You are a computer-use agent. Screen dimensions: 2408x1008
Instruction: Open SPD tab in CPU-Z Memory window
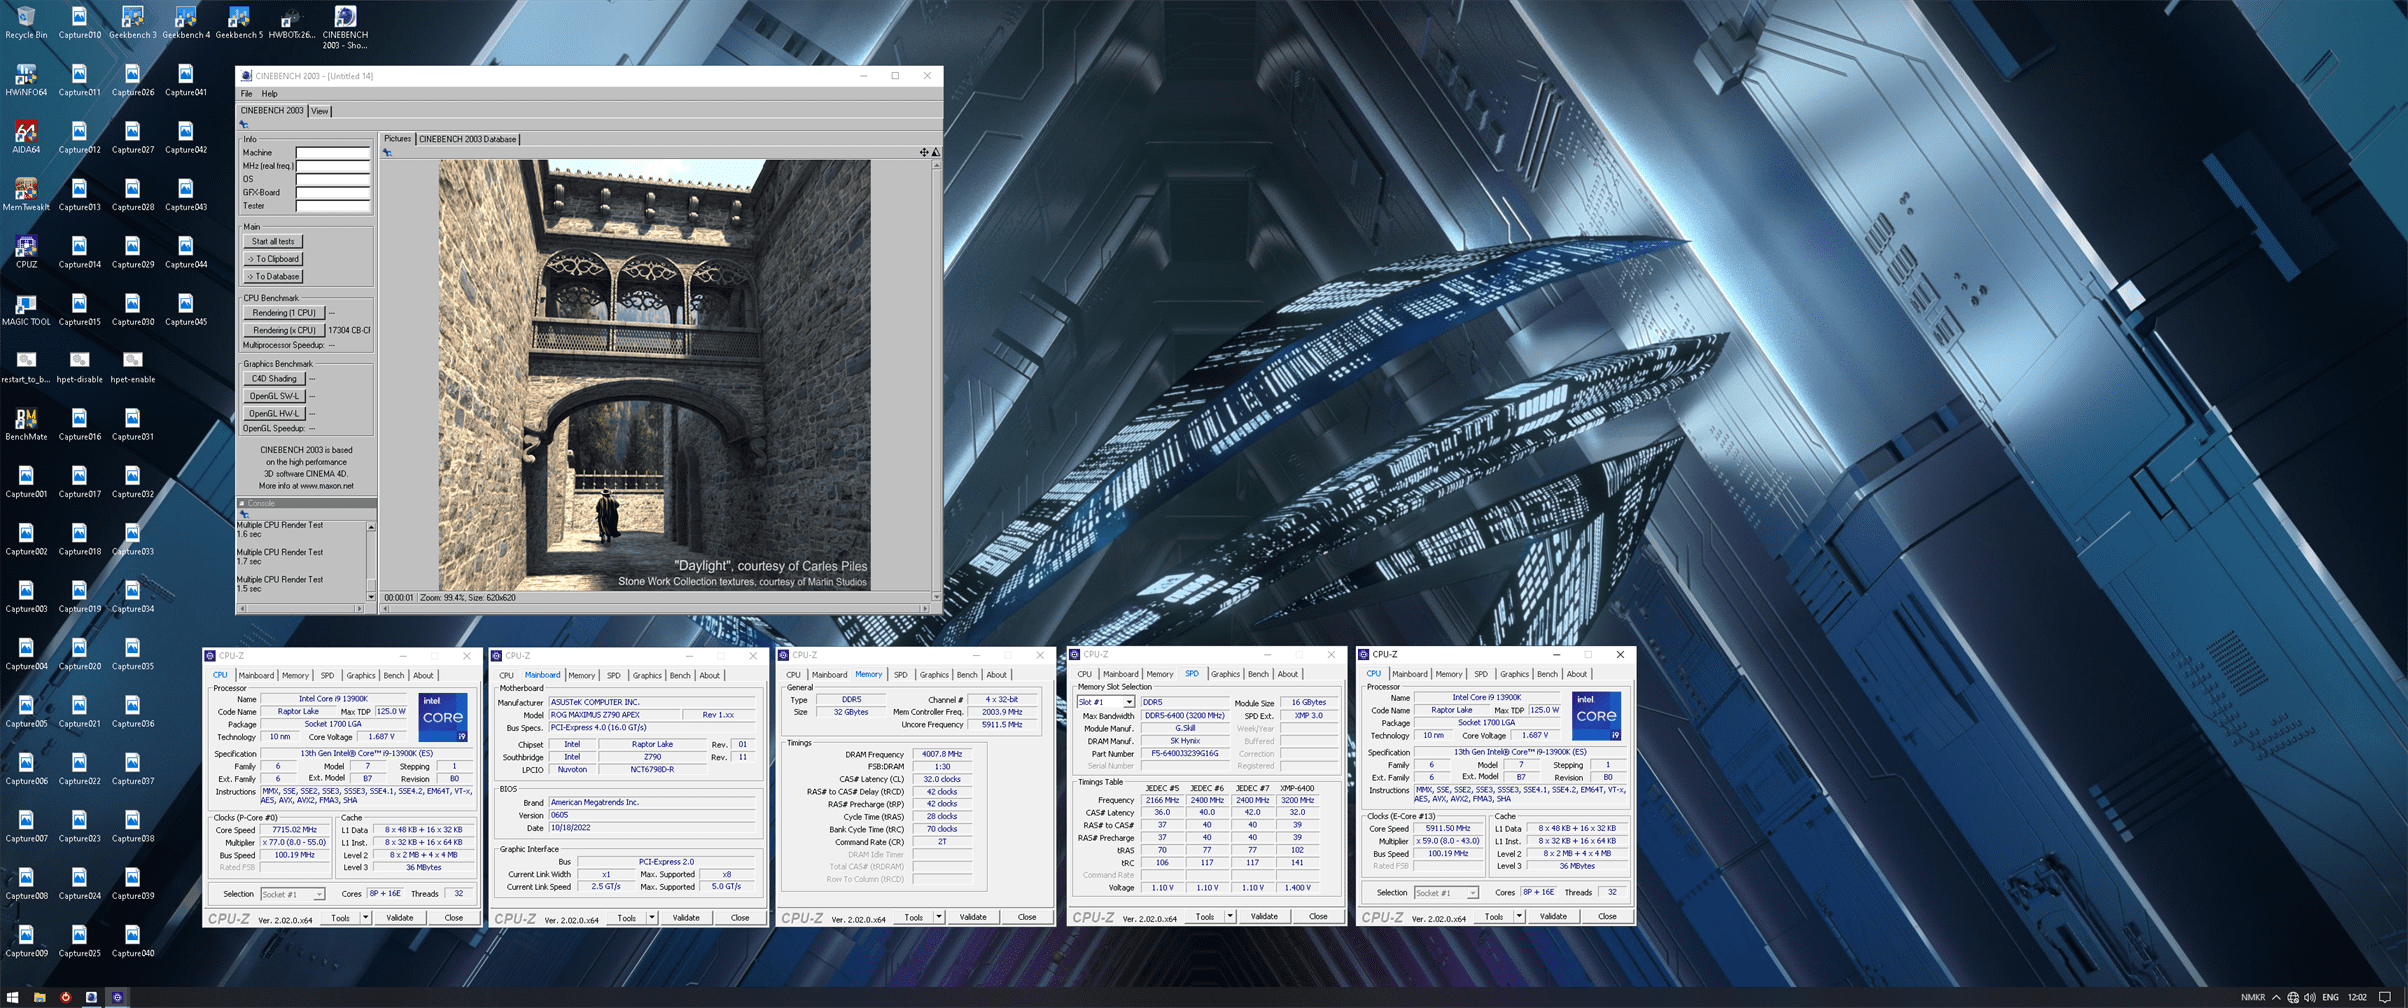pyautogui.click(x=900, y=674)
